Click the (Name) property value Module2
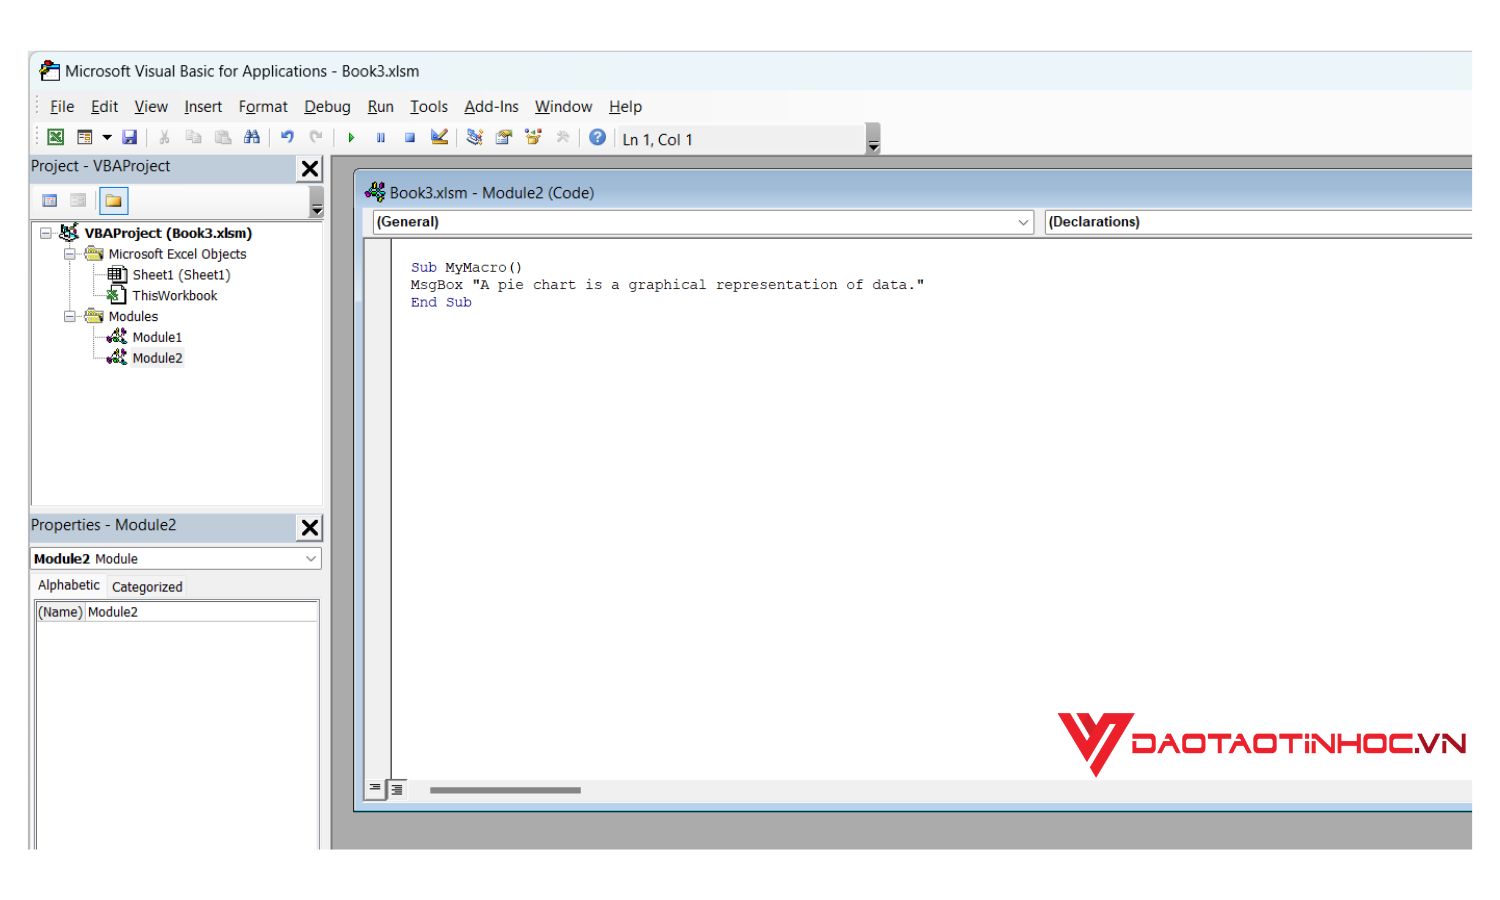The width and height of the screenshot is (1500, 900). 202,612
